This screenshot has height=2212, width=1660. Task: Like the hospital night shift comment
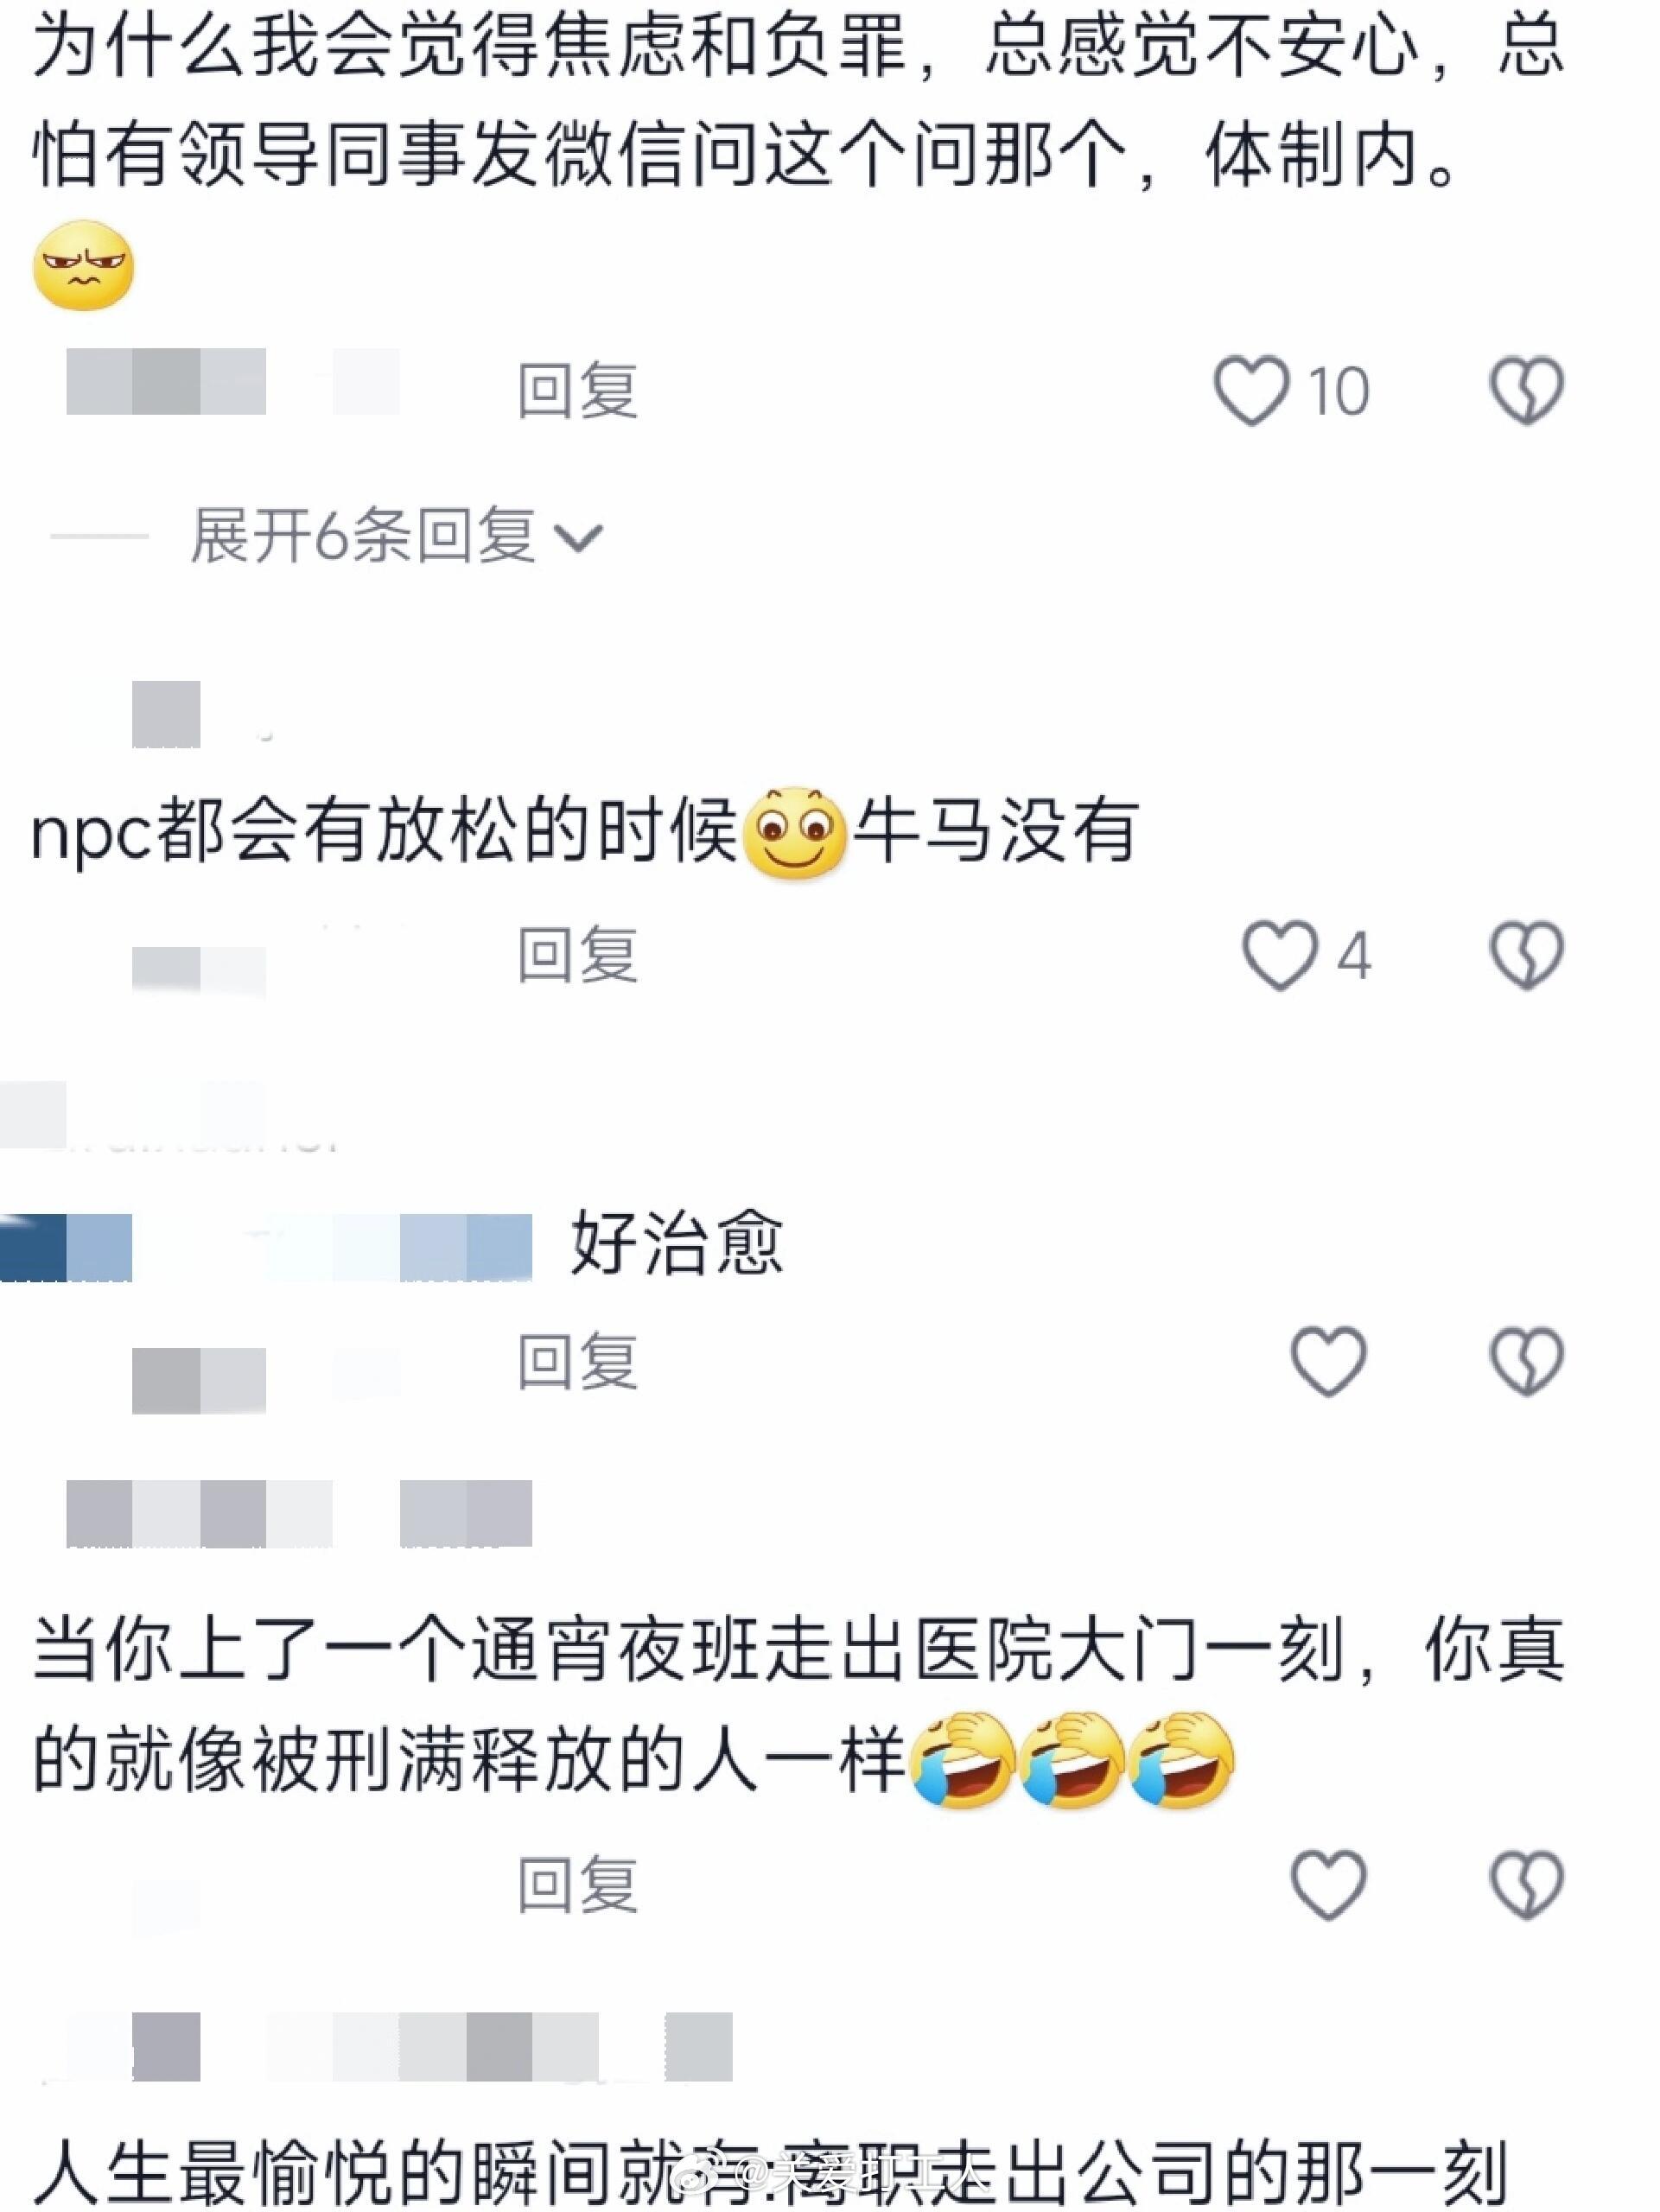click(1328, 1885)
